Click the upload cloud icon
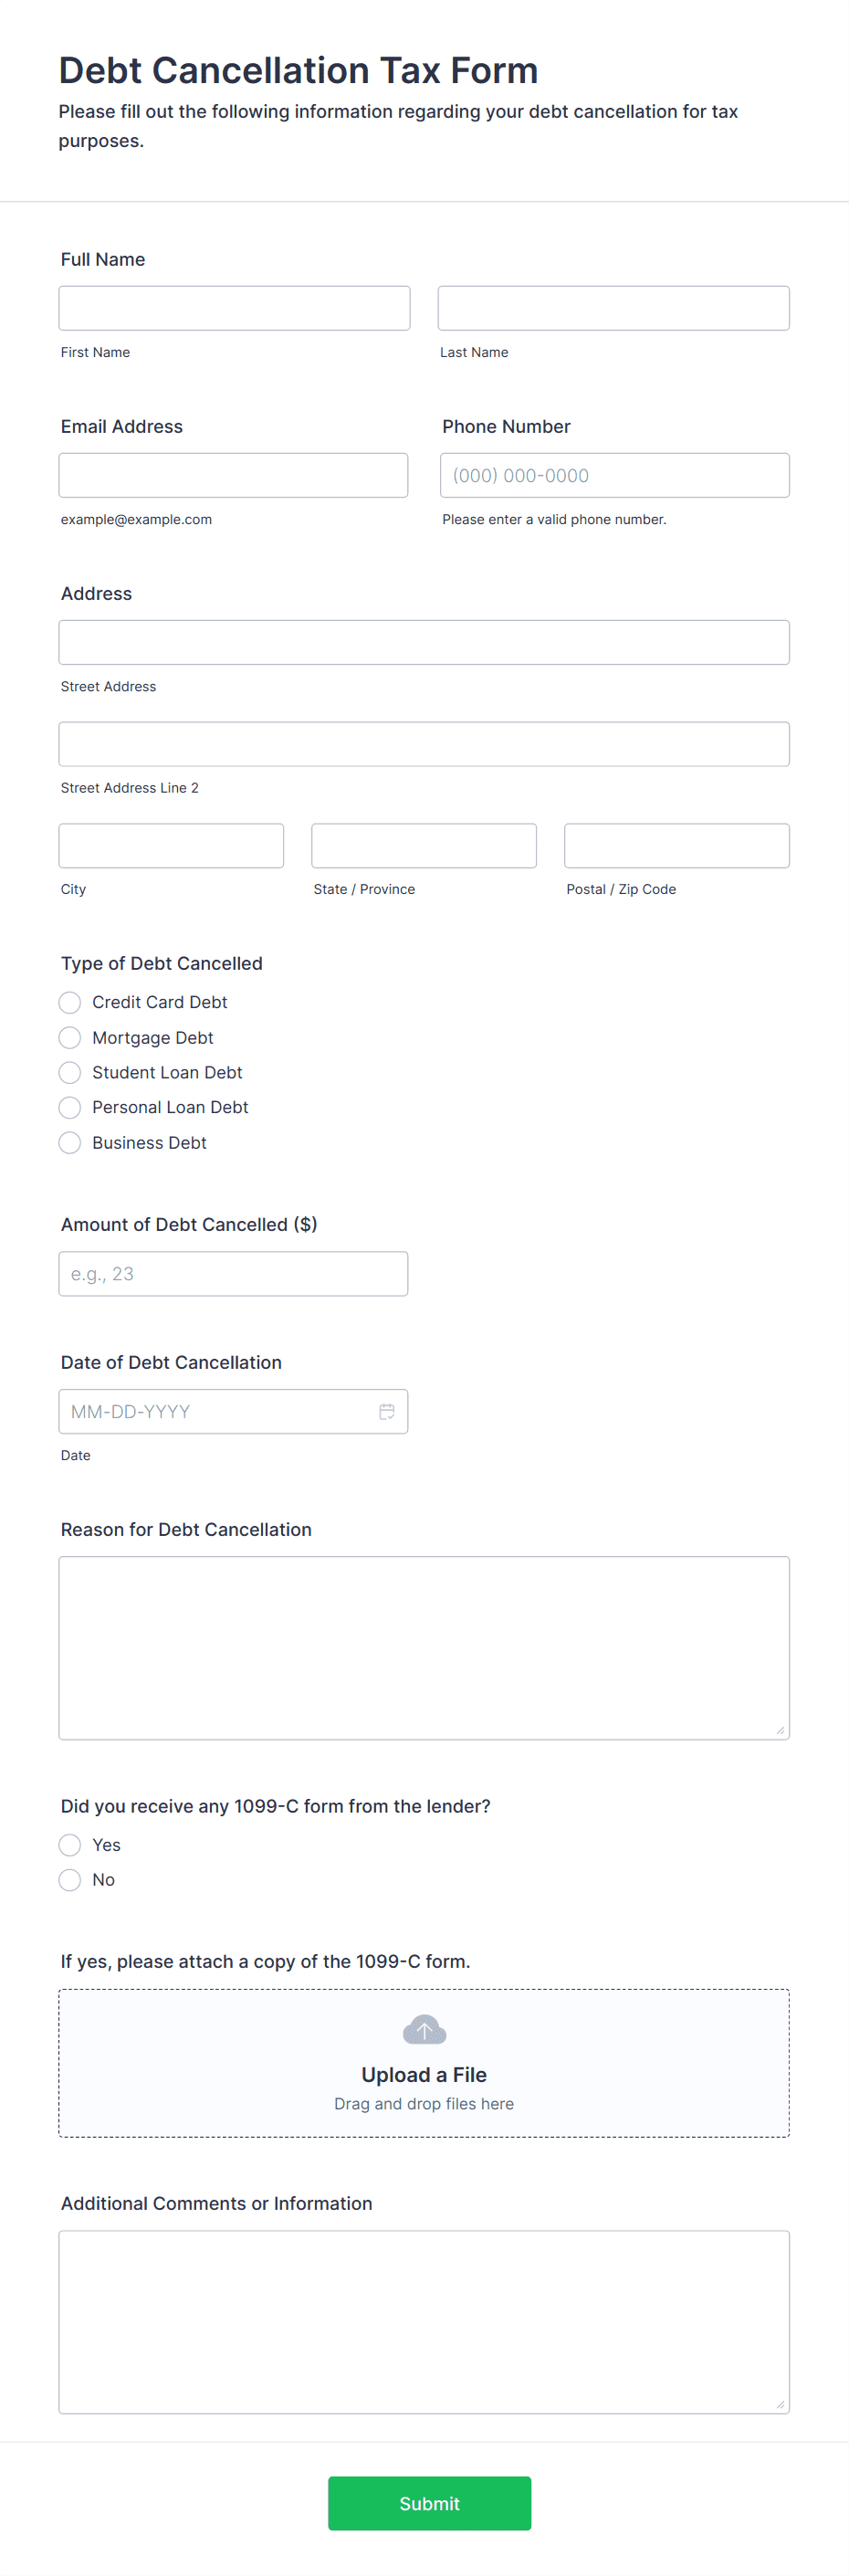 click(x=423, y=2030)
